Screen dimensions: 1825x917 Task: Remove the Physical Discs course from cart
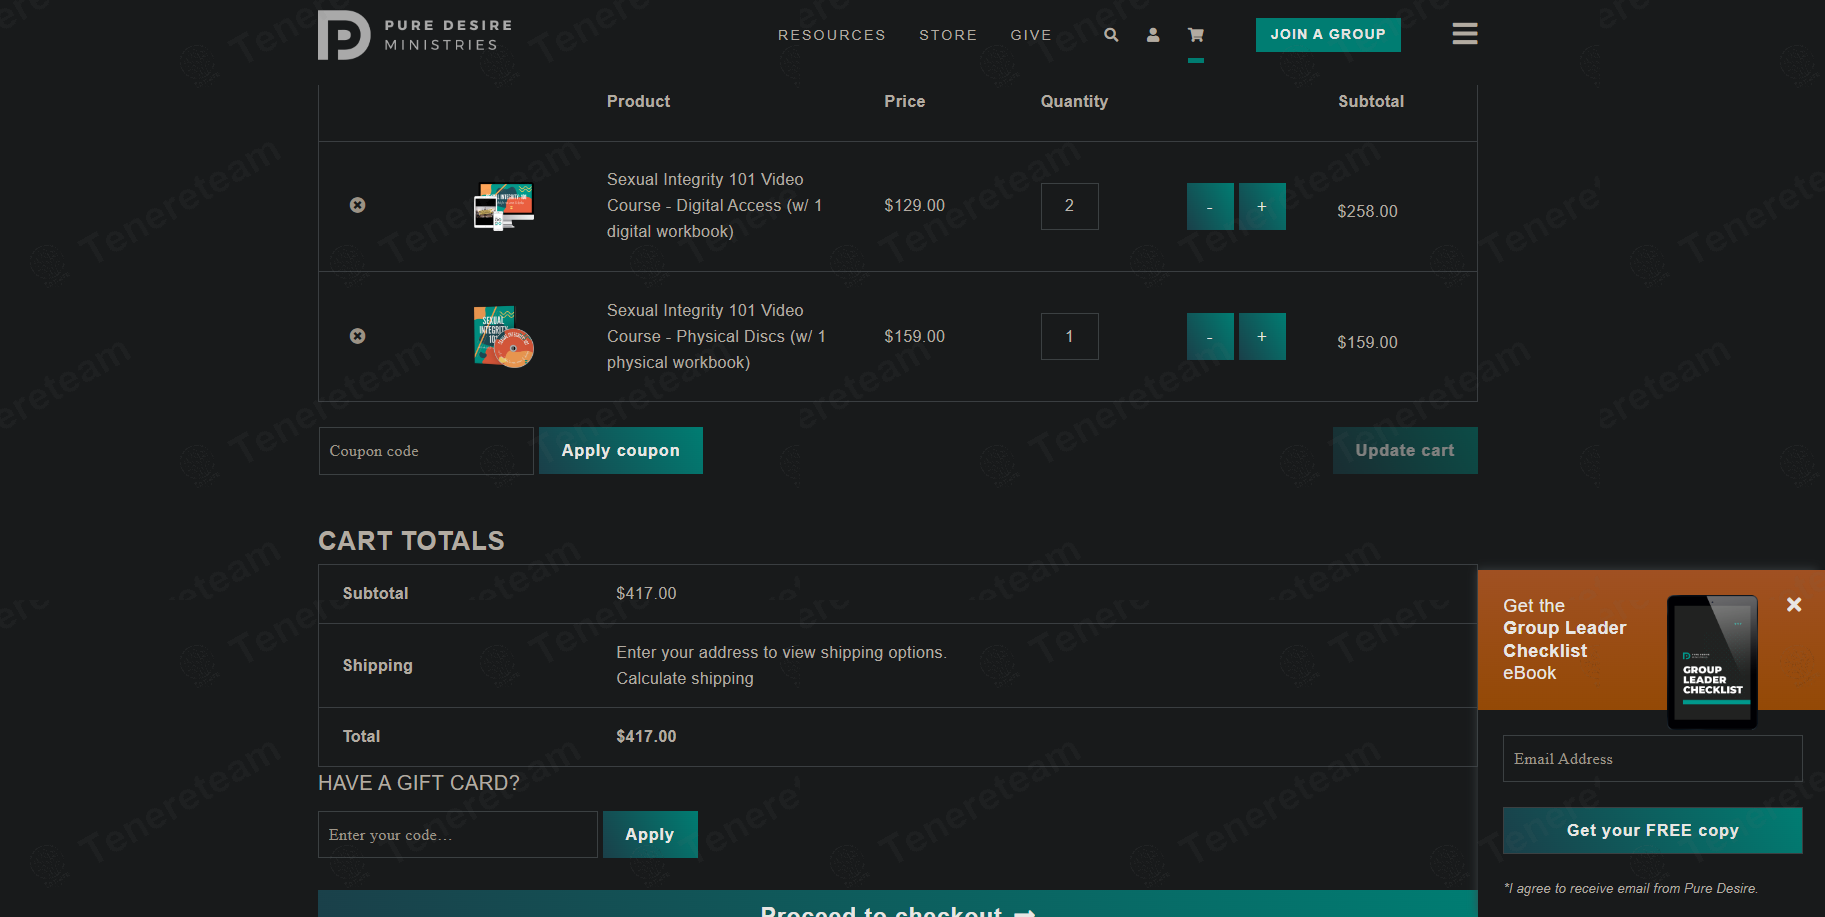pos(357,336)
